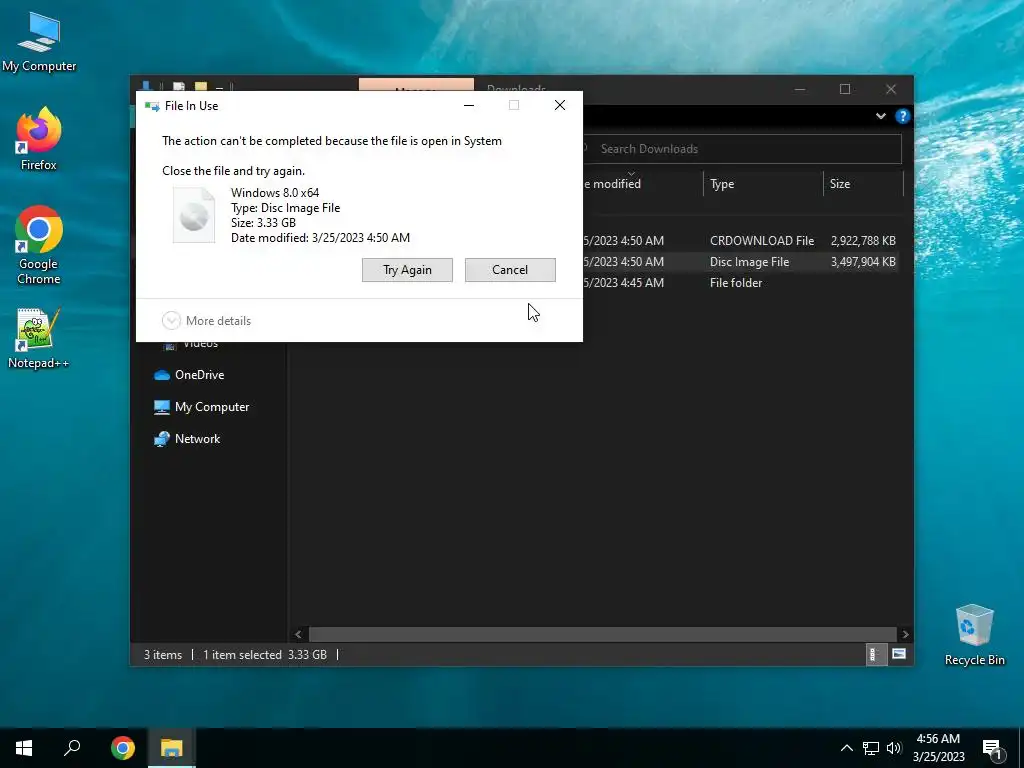
Task: Close the File In Use dialog
Action: coord(560,105)
